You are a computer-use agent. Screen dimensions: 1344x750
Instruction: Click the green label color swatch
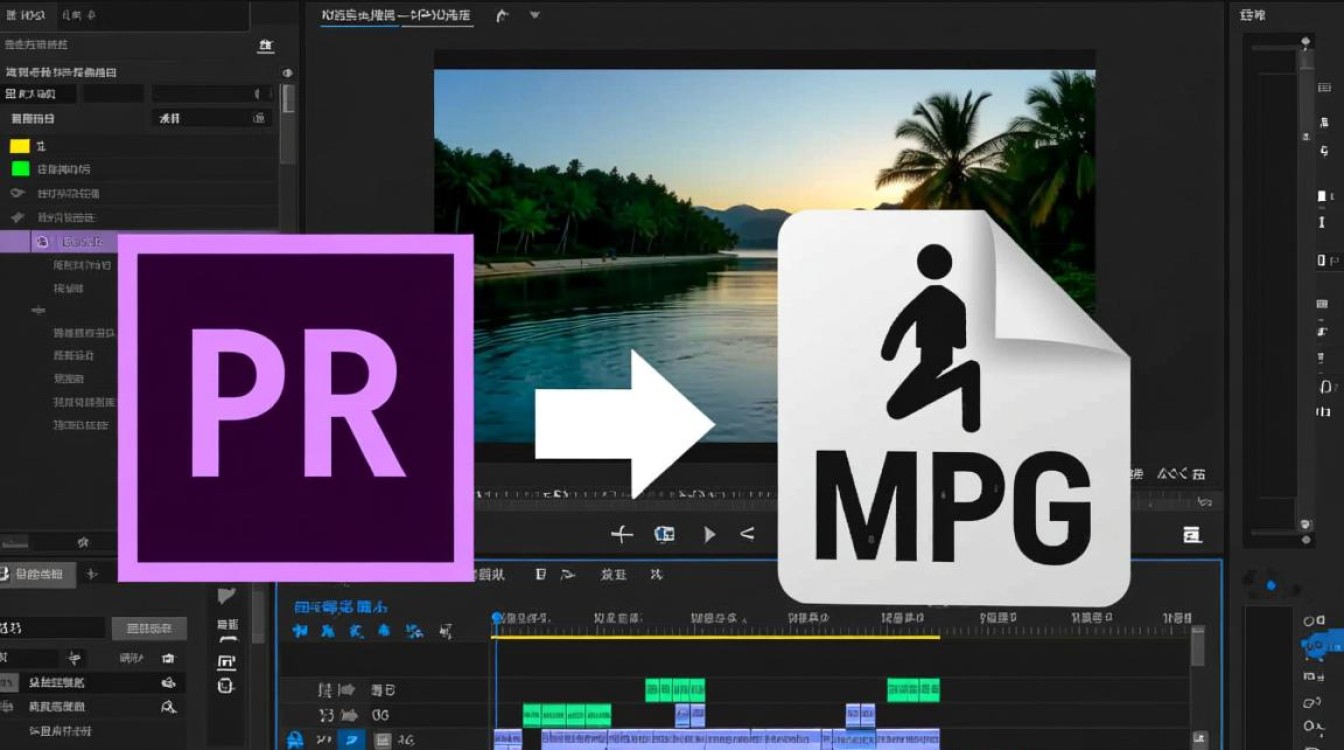(x=20, y=169)
